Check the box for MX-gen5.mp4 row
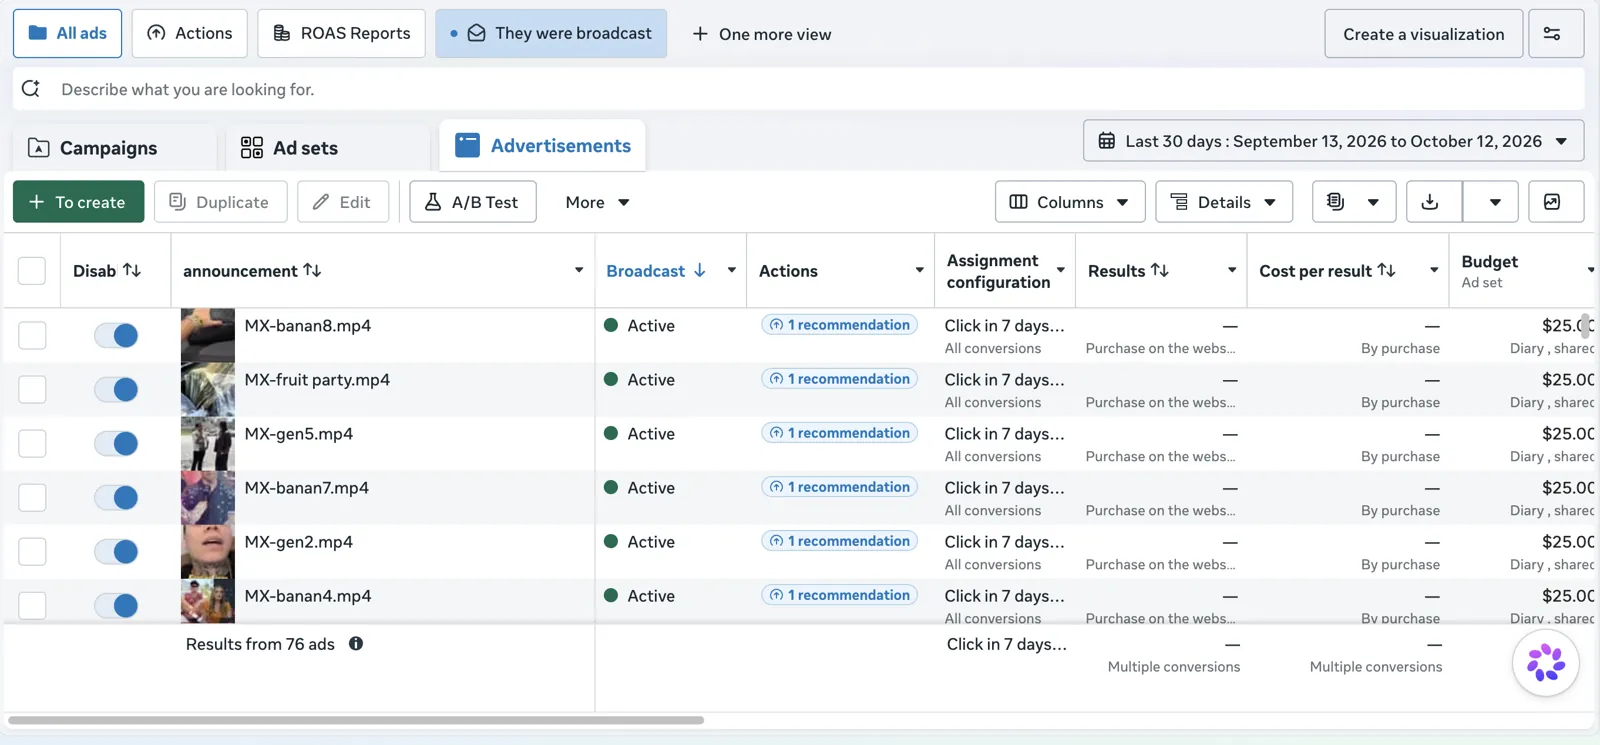This screenshot has height=745, width=1600. (32, 443)
